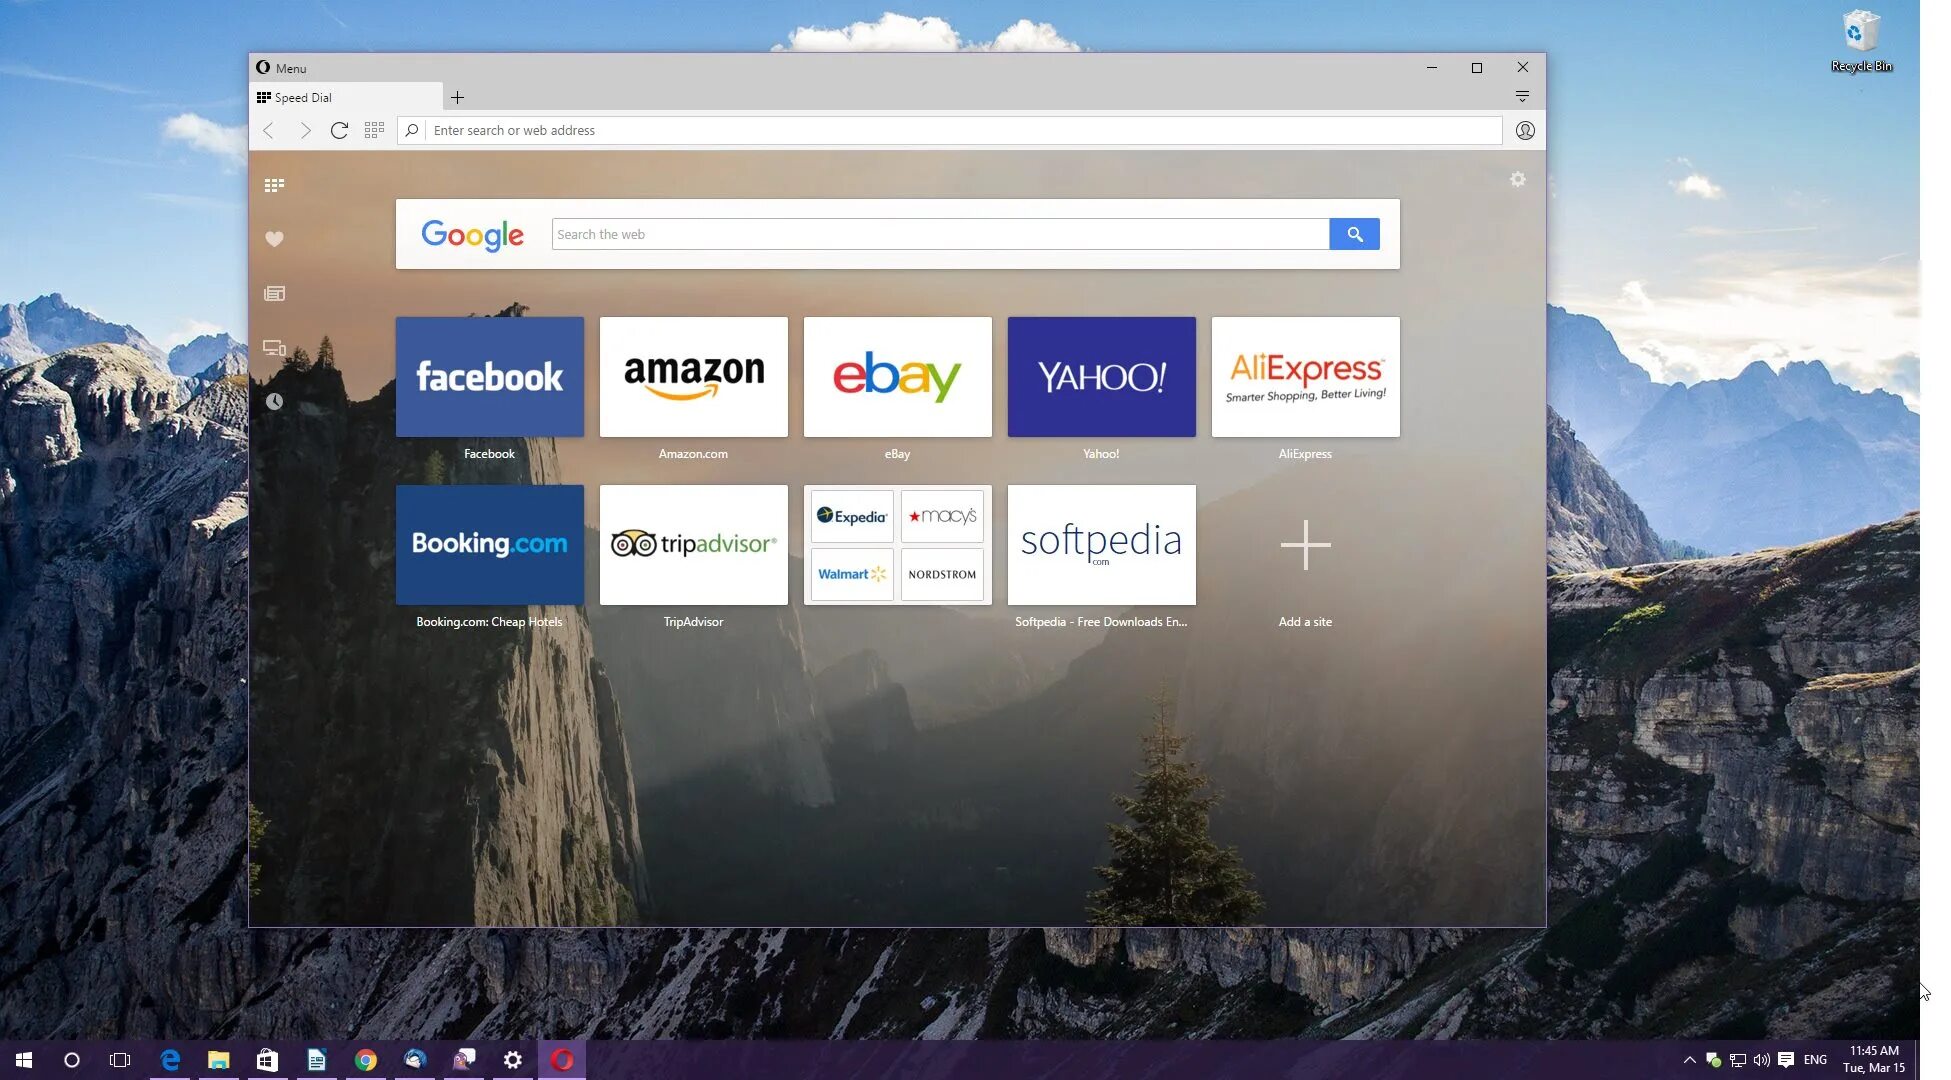Viewport: 1951px width, 1080px height.
Task: Click the Booking.com: Cheap Hotels label
Action: (489, 622)
